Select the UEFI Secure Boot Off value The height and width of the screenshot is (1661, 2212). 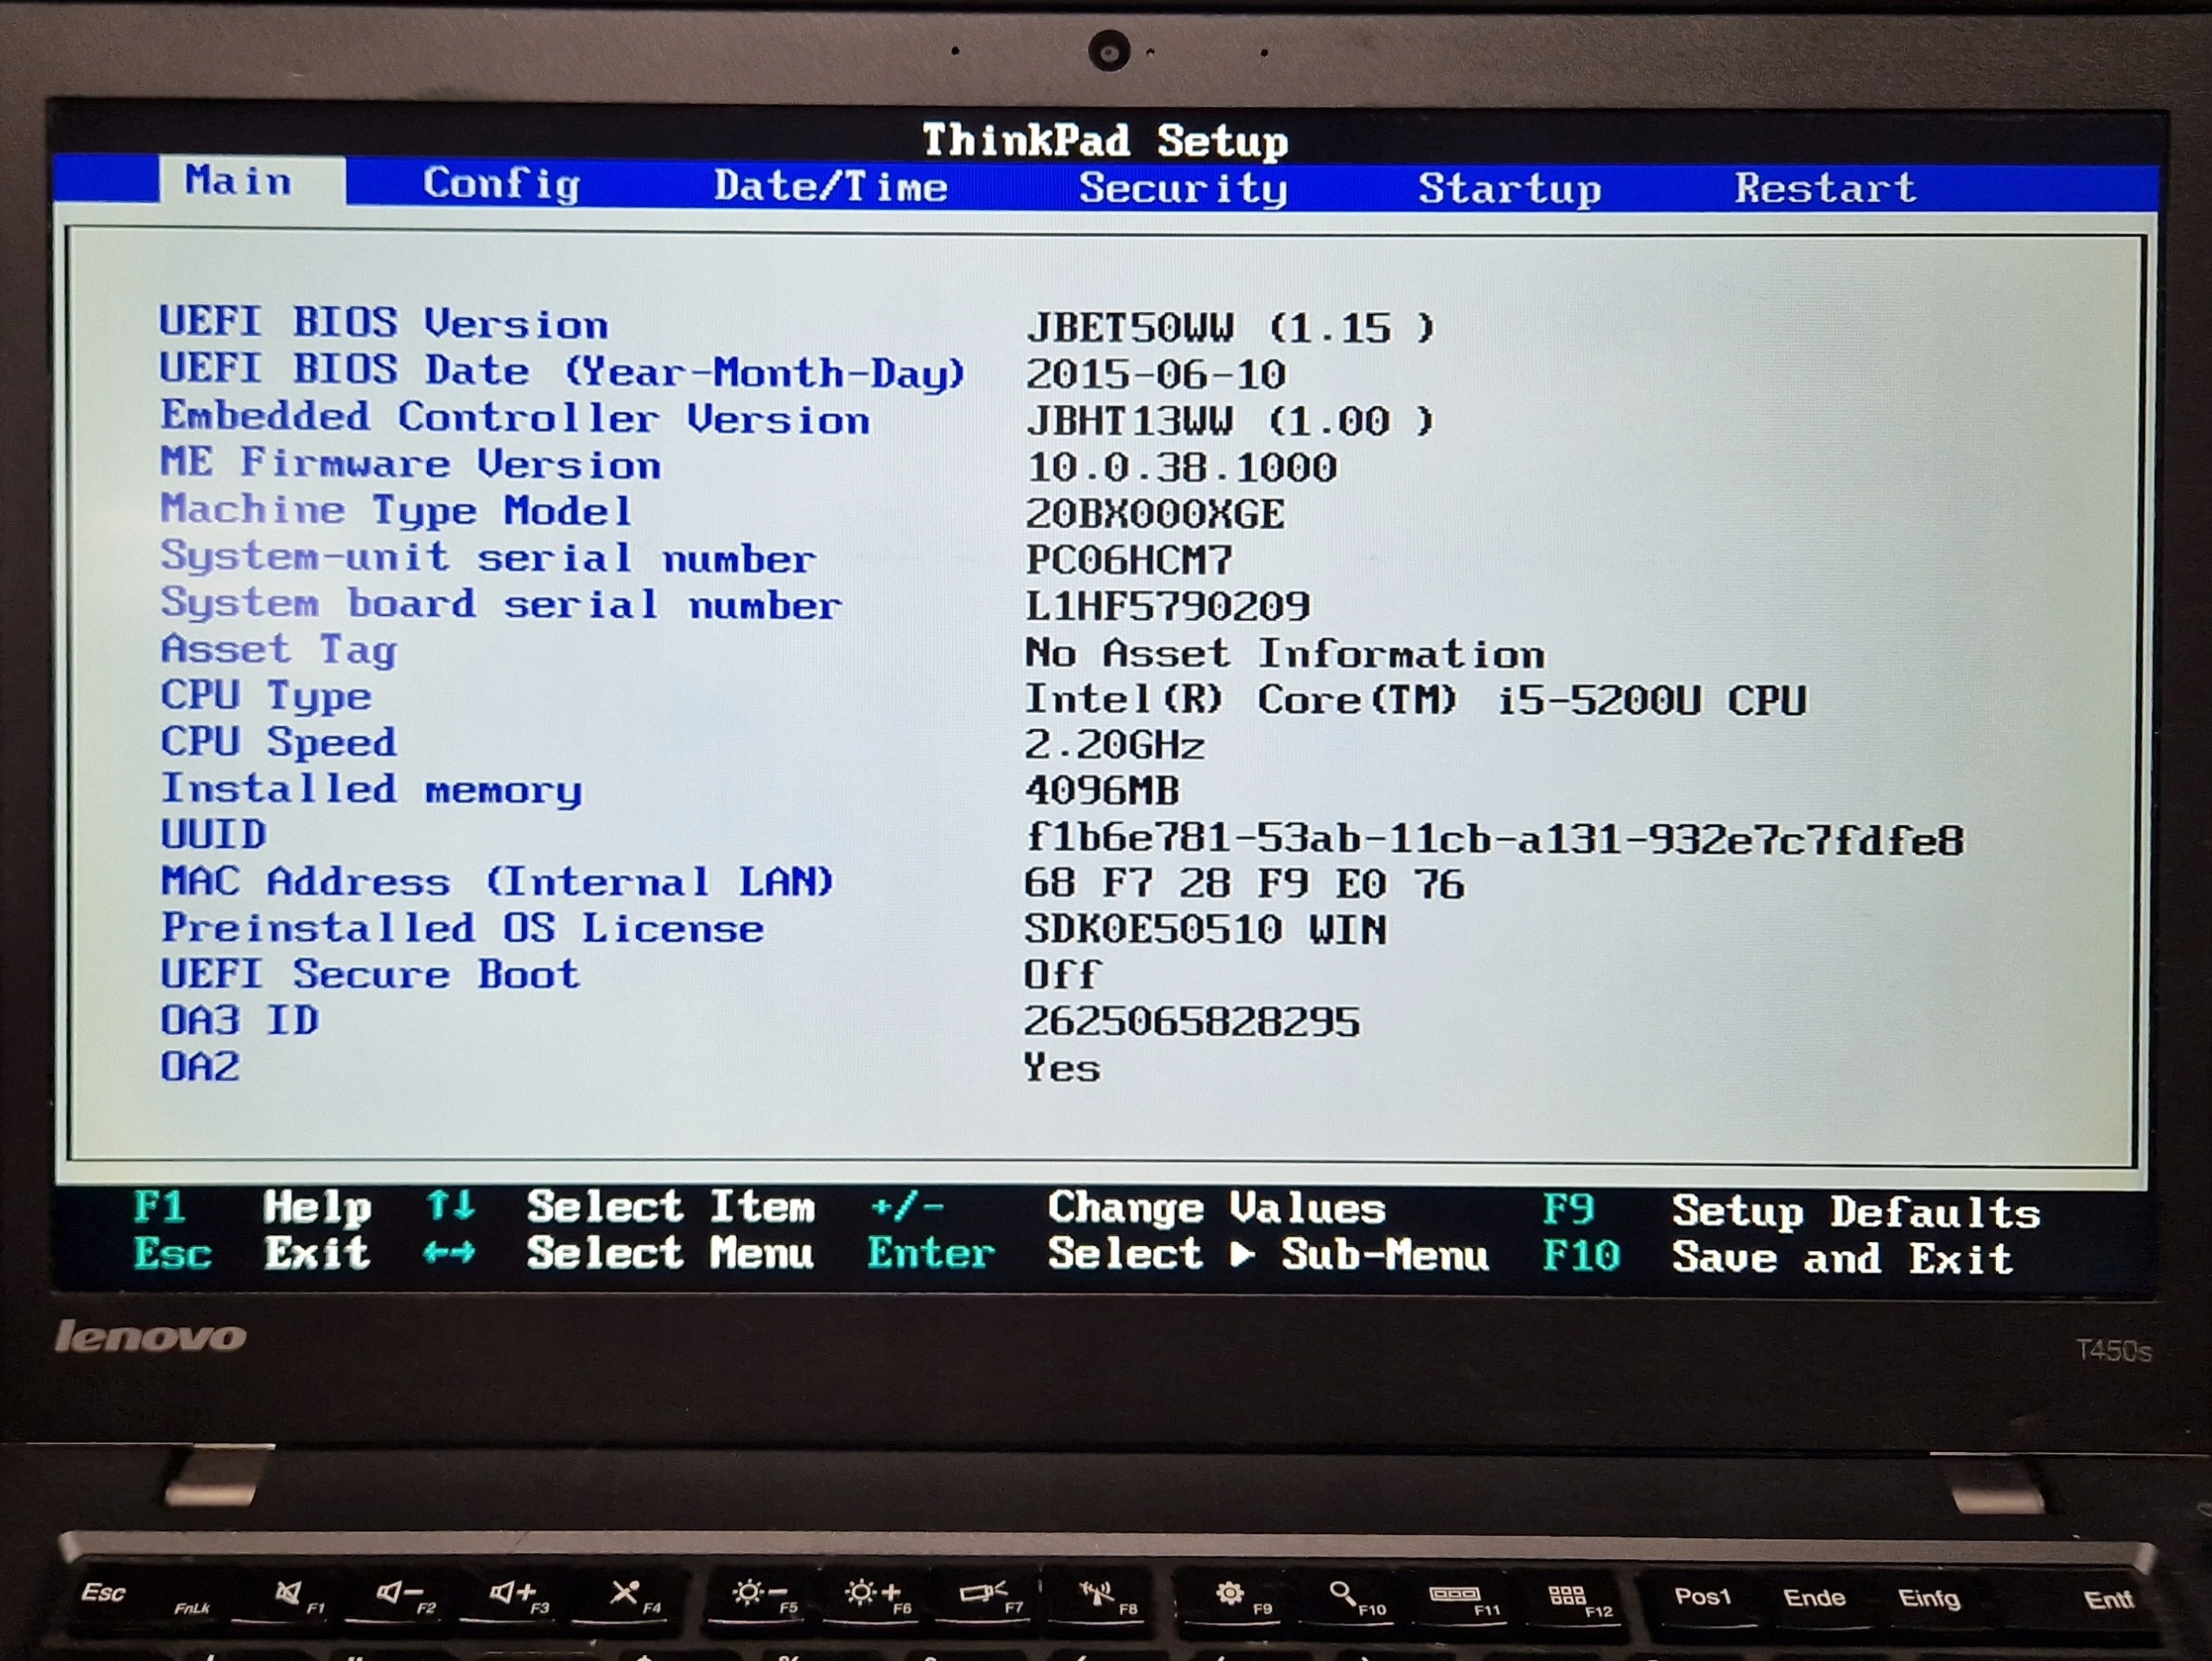1061,975
